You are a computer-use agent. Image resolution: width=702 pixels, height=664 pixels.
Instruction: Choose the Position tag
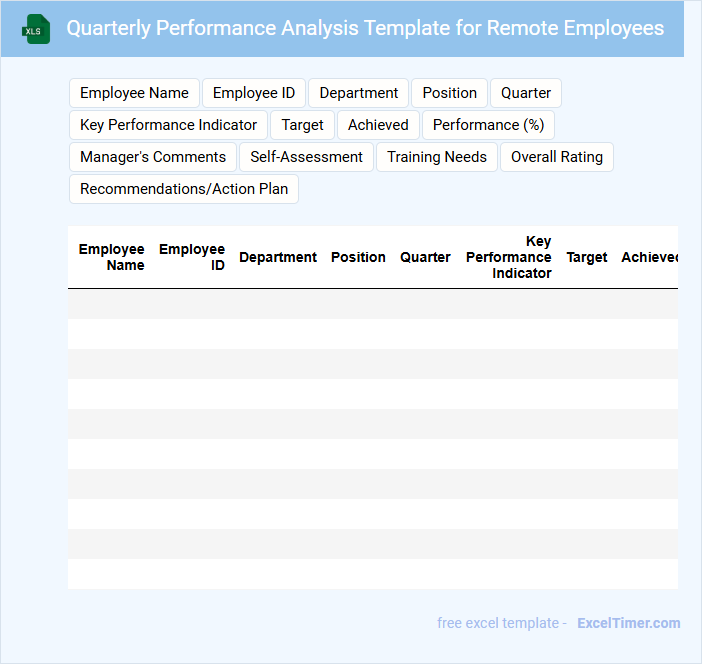(449, 93)
